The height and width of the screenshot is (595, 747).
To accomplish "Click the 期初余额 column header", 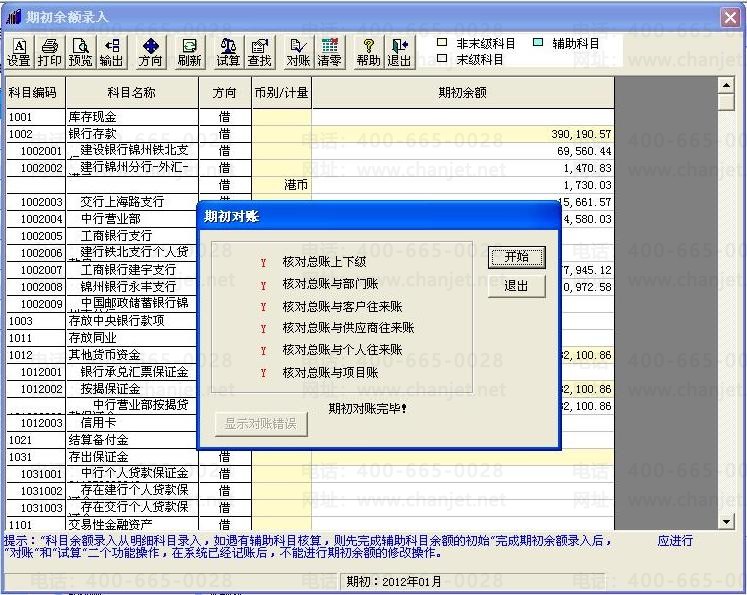I will click(x=463, y=92).
